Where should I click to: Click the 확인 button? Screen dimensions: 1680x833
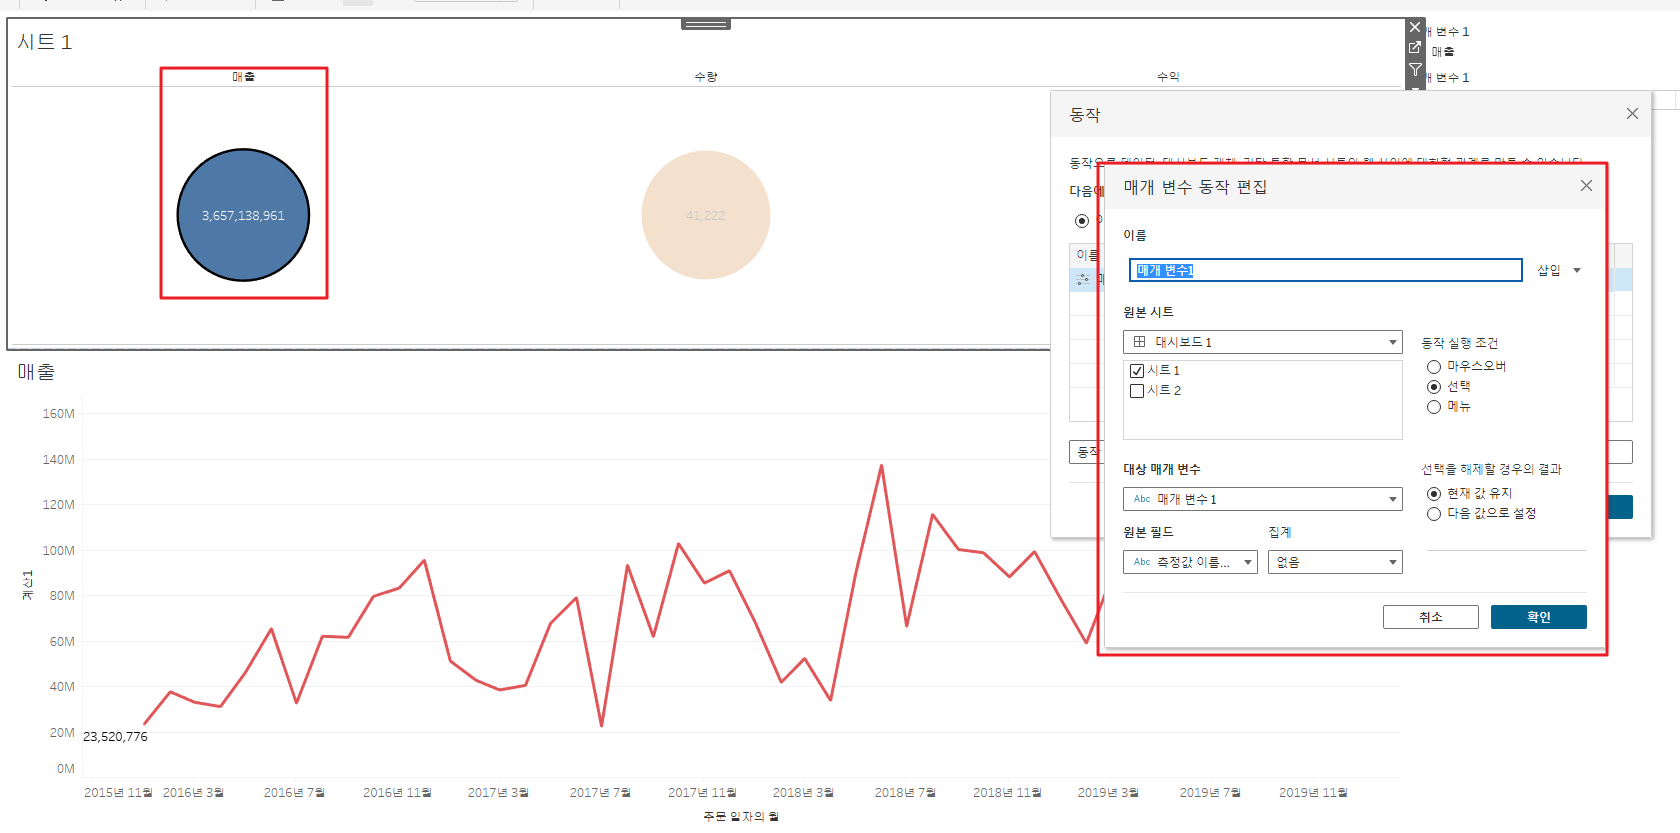point(1539,617)
